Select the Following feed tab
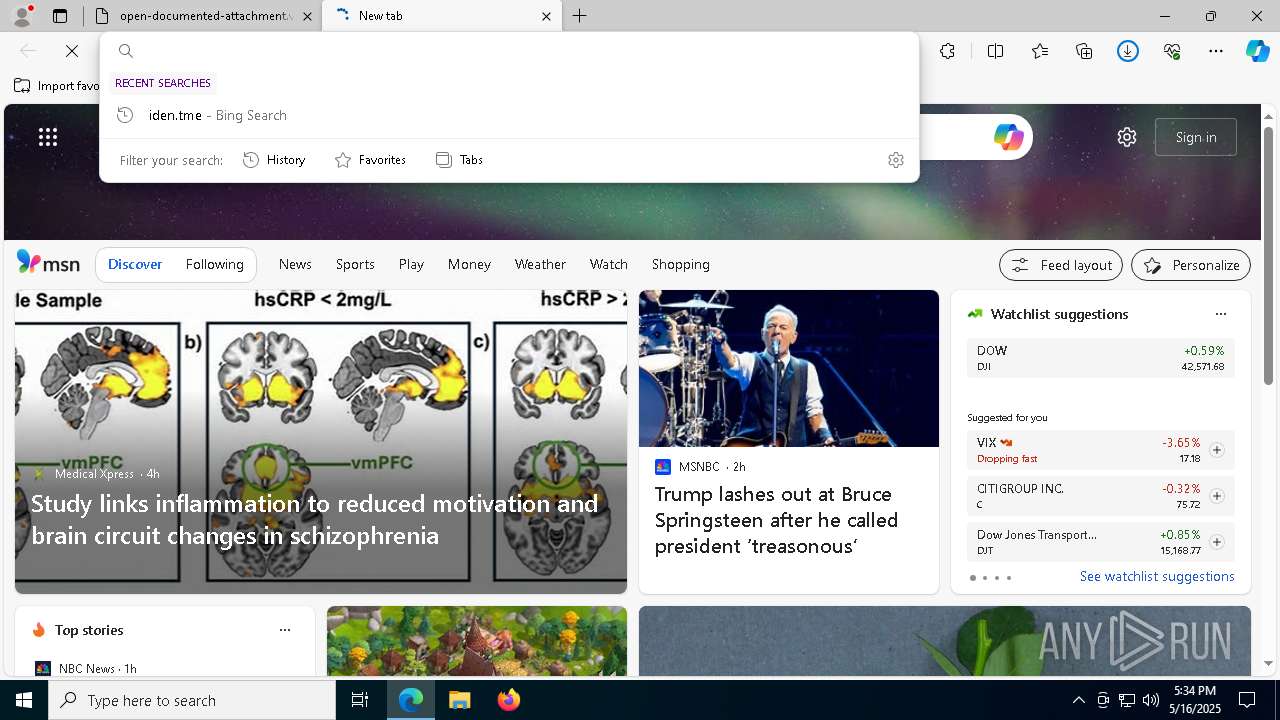This screenshot has width=1280, height=720. [x=214, y=264]
